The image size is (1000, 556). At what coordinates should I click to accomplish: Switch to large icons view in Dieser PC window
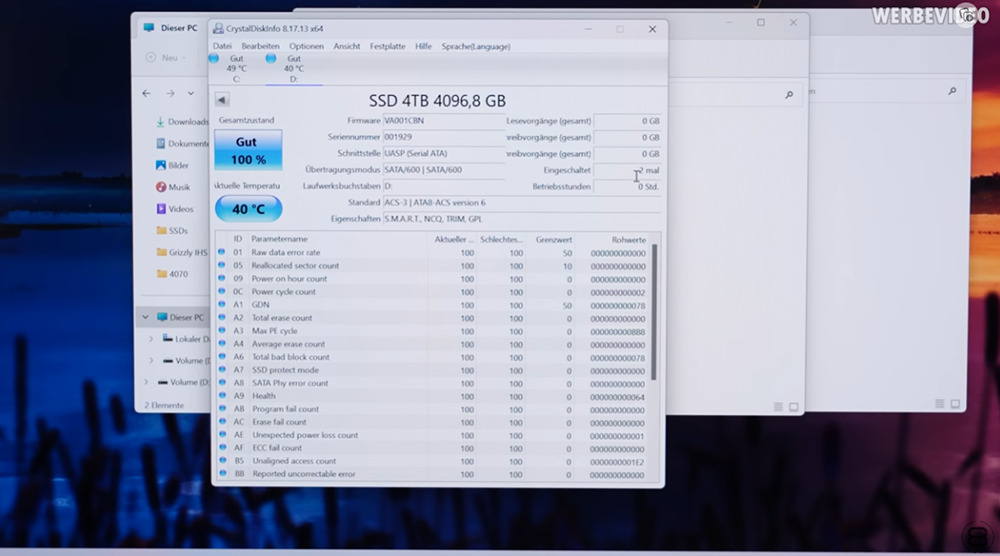point(793,407)
